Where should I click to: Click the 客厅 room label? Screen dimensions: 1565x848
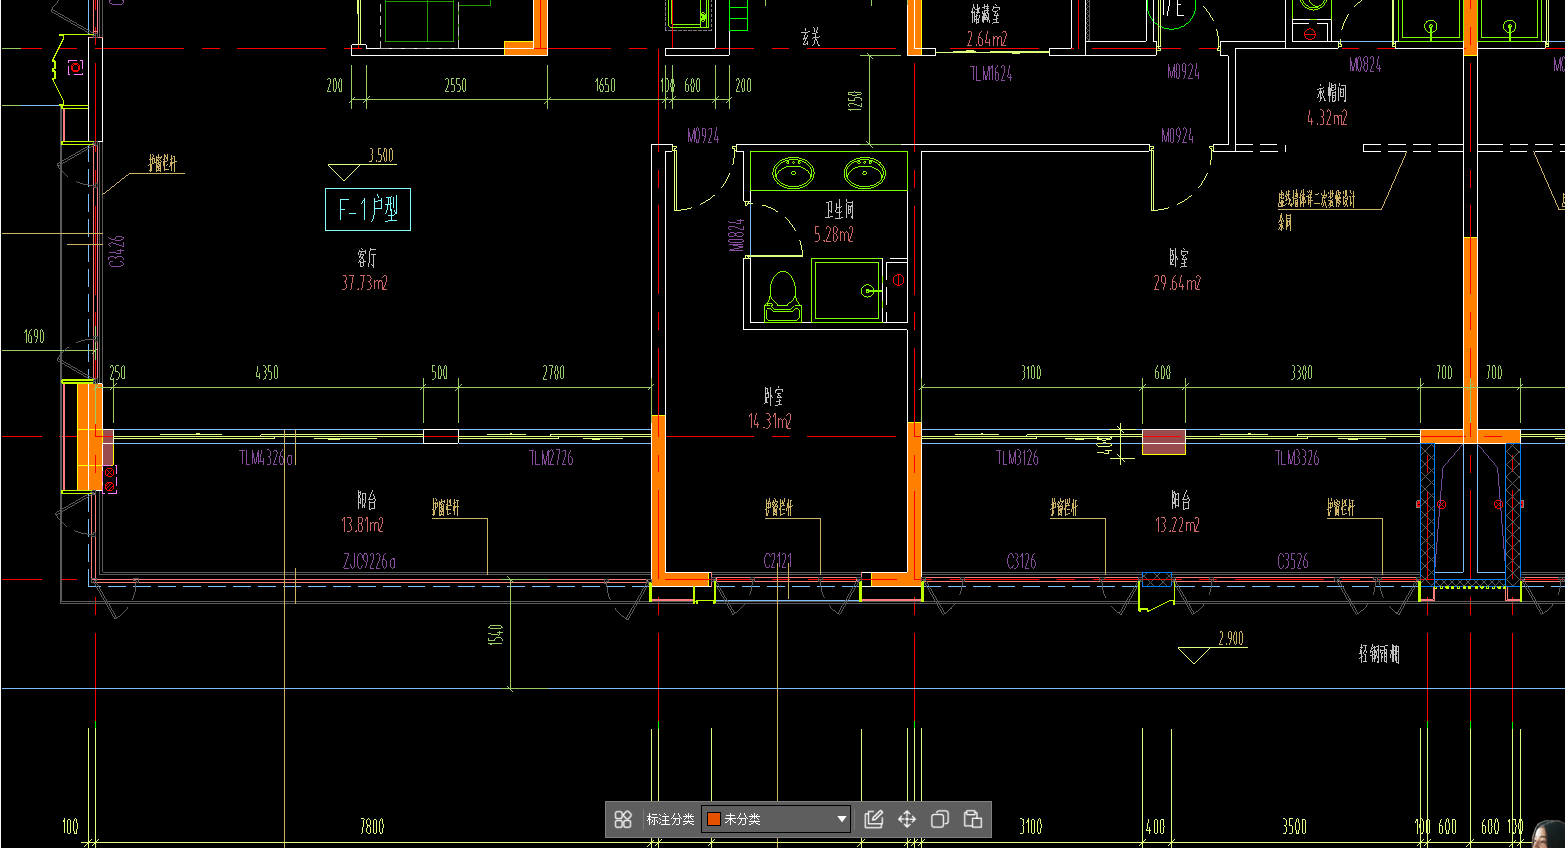click(366, 258)
